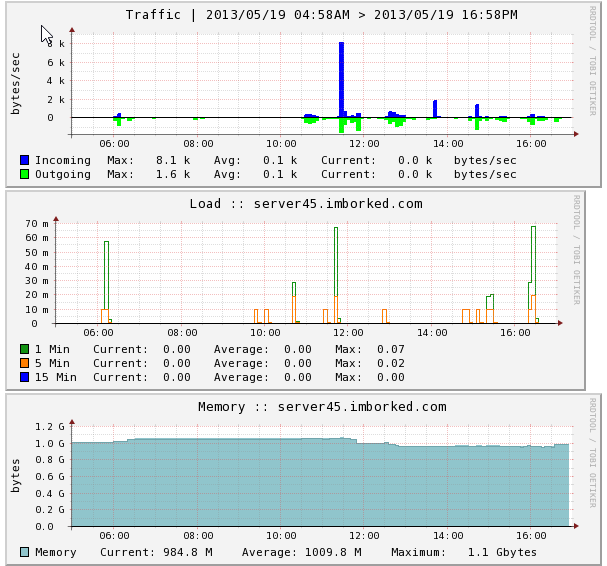Click the RRDTOOL watermark on Memory graph
The height and width of the screenshot is (566, 607).
point(592,452)
